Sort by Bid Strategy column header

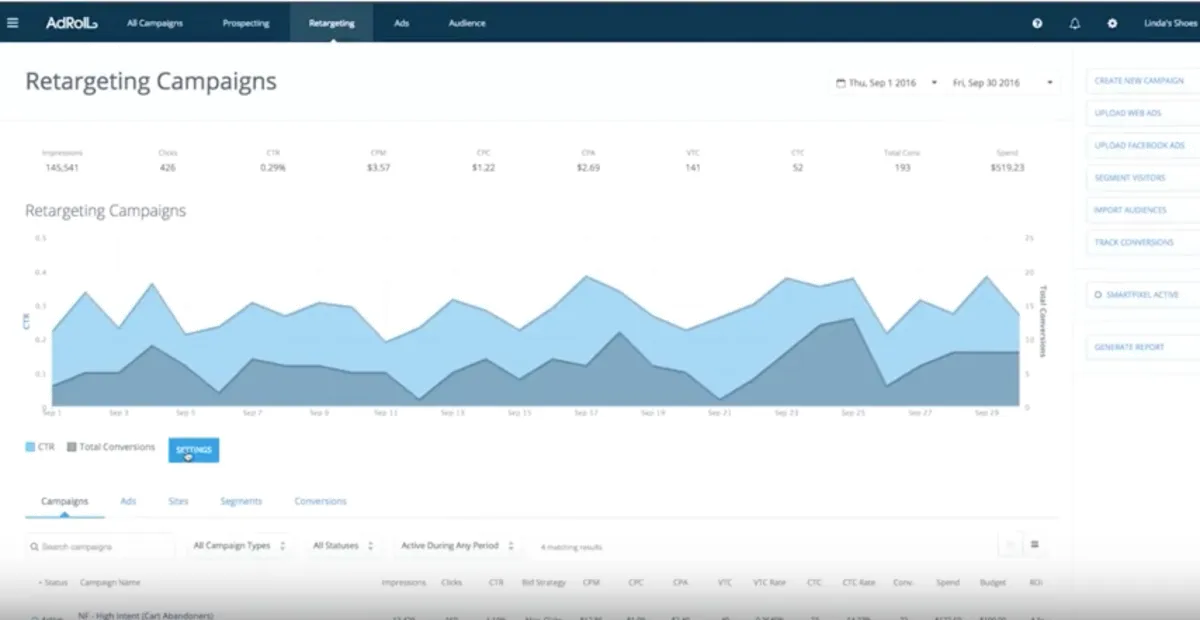(544, 582)
